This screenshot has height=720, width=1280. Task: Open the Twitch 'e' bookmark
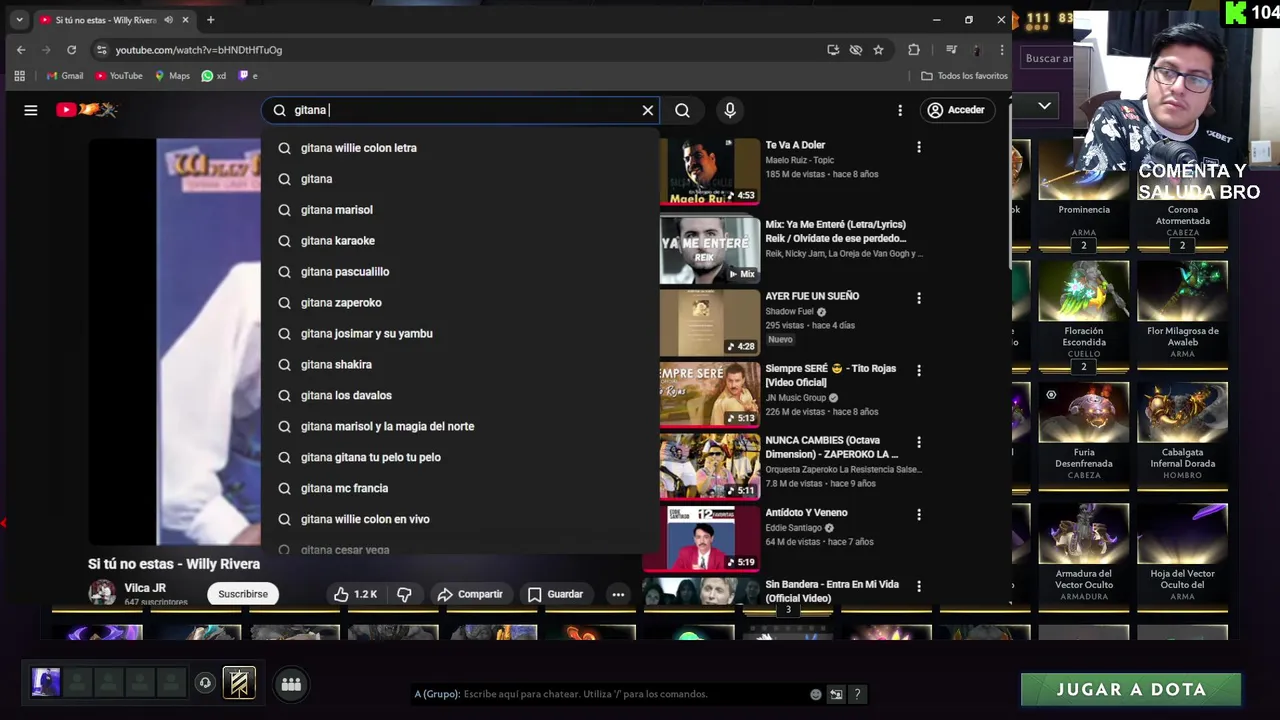coord(247,76)
